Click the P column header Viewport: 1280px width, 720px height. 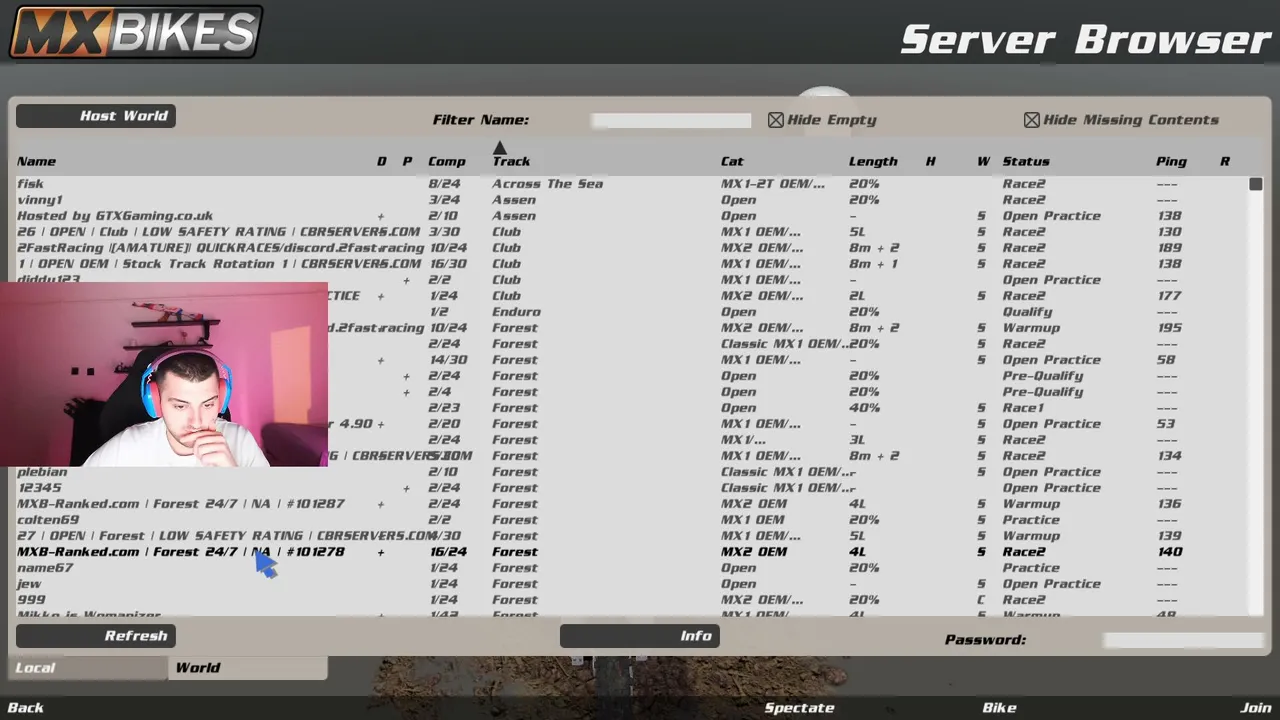407,161
